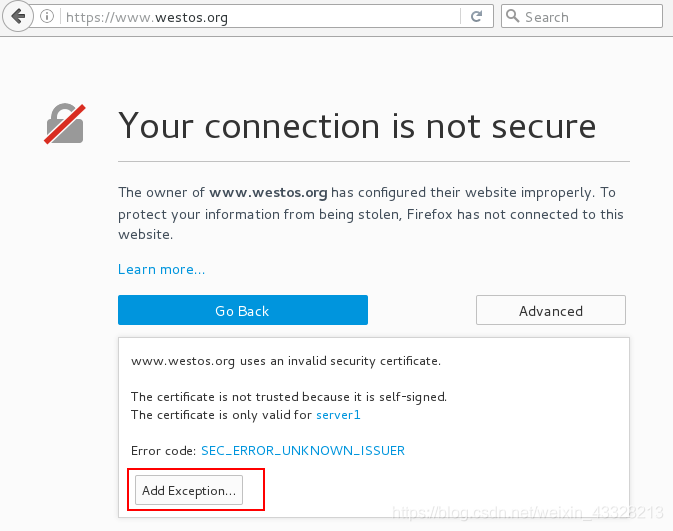Open the Learn more… link
Image resolution: width=673 pixels, height=531 pixels.
pos(161,269)
